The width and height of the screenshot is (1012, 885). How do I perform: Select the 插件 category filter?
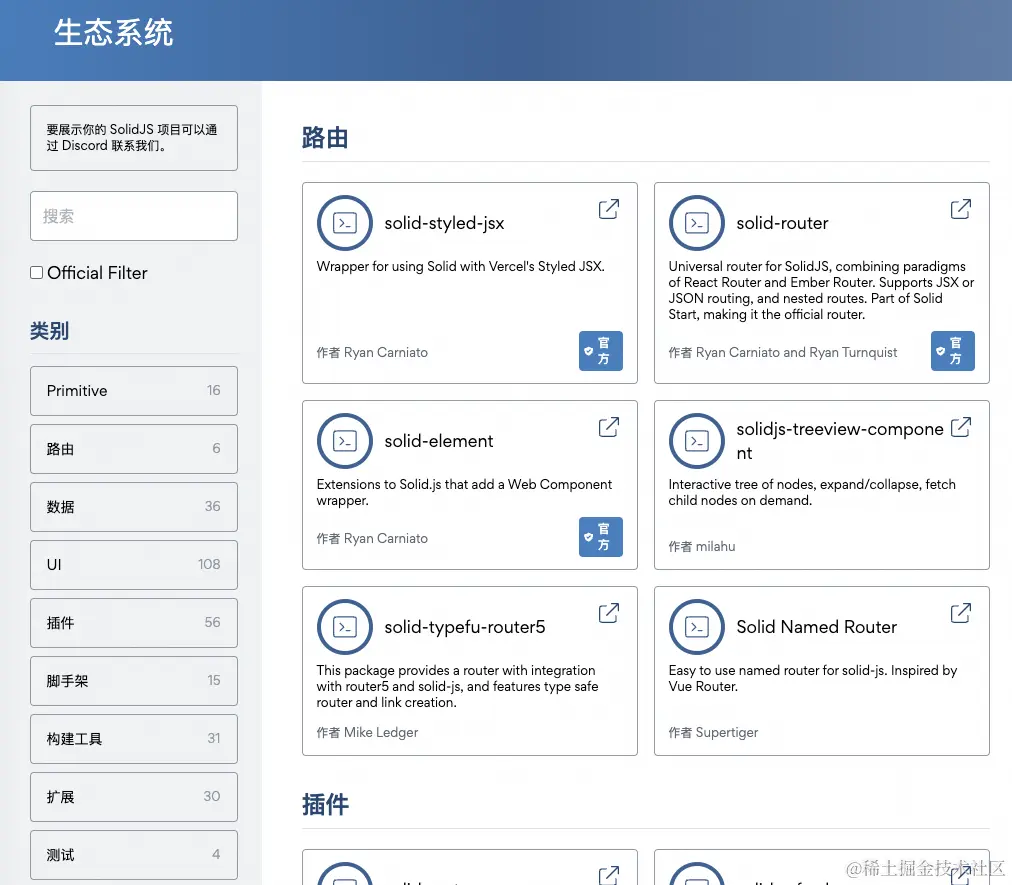133,623
